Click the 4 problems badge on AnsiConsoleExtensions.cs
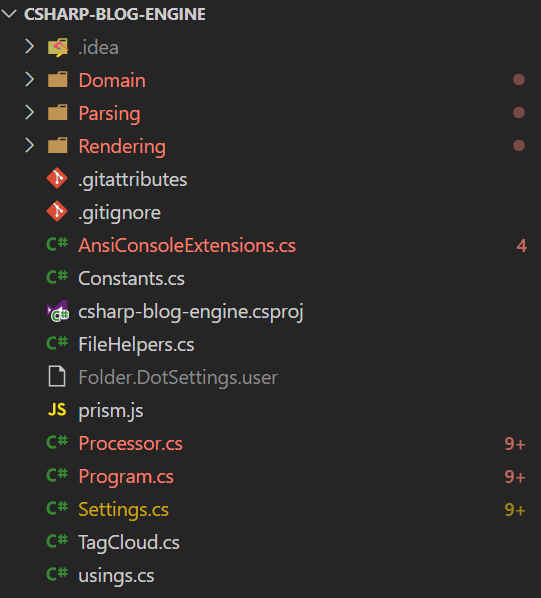 point(522,246)
